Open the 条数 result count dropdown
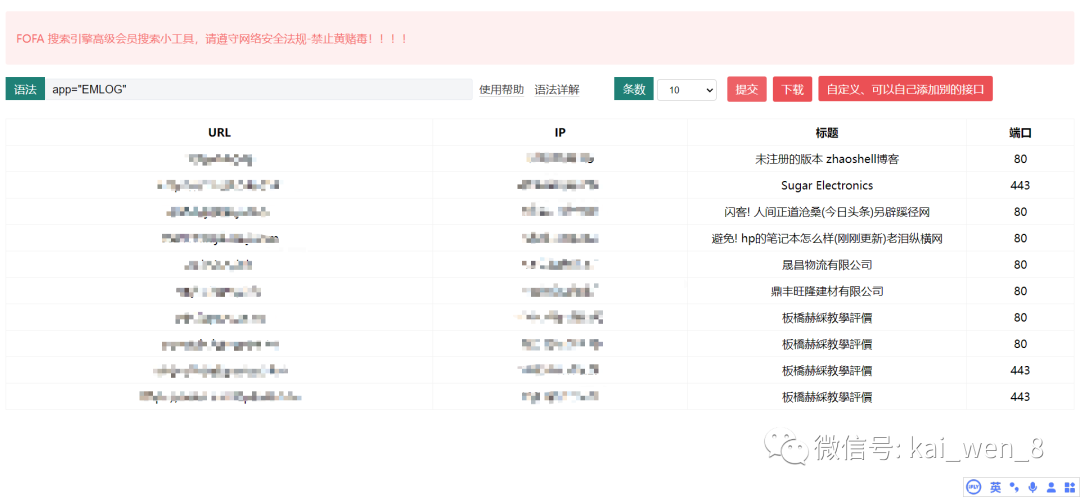This screenshot has height=497, width=1080. [x=687, y=89]
